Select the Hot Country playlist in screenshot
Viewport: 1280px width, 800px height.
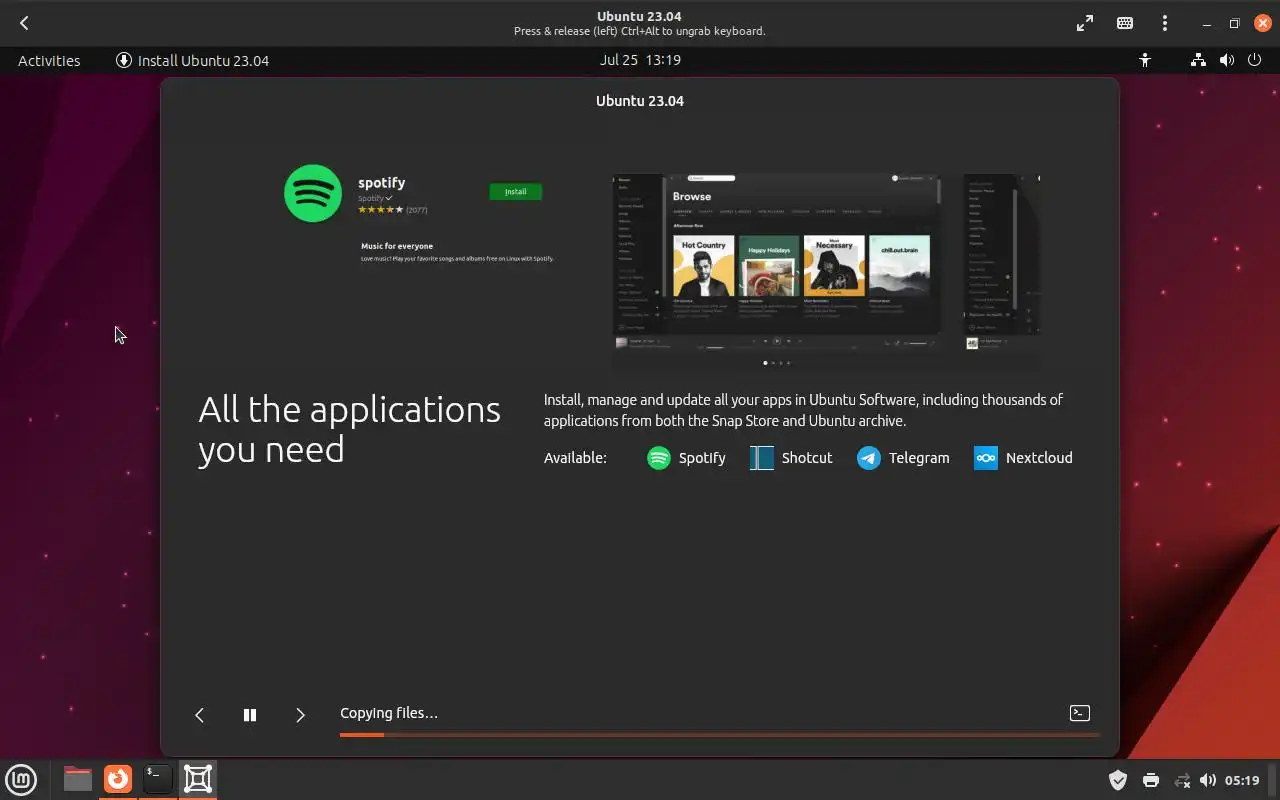tap(703, 266)
